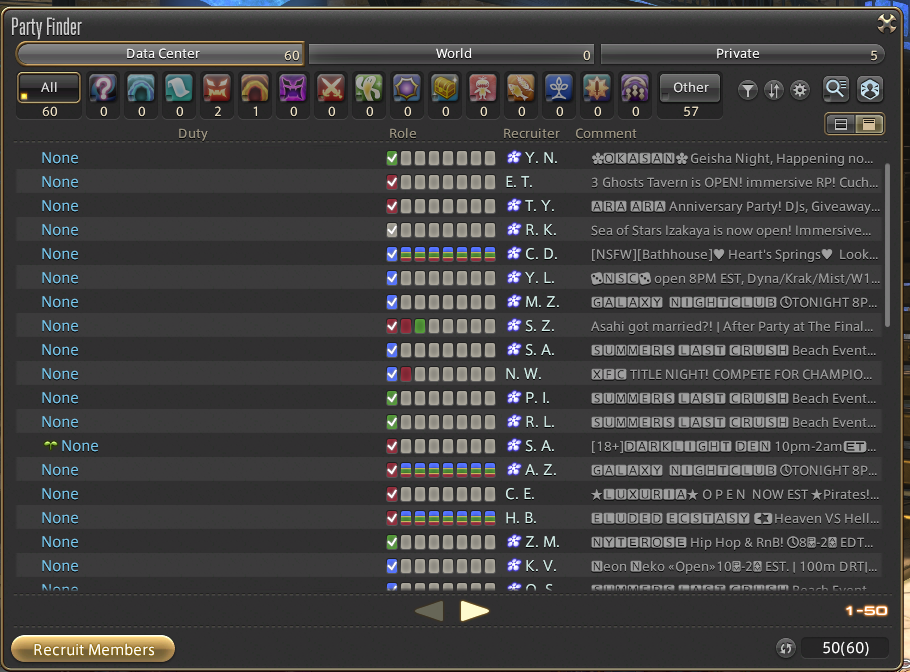The image size is (910, 672).
Task: Go to previous page of listings
Action: tap(429, 610)
